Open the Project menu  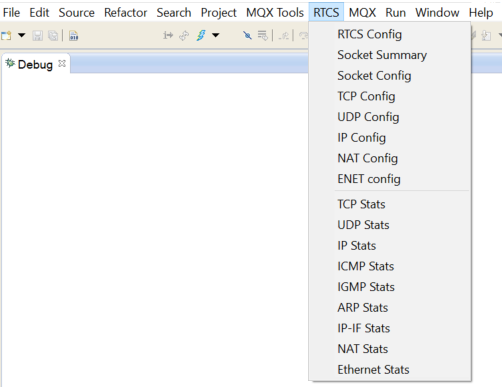(219, 13)
